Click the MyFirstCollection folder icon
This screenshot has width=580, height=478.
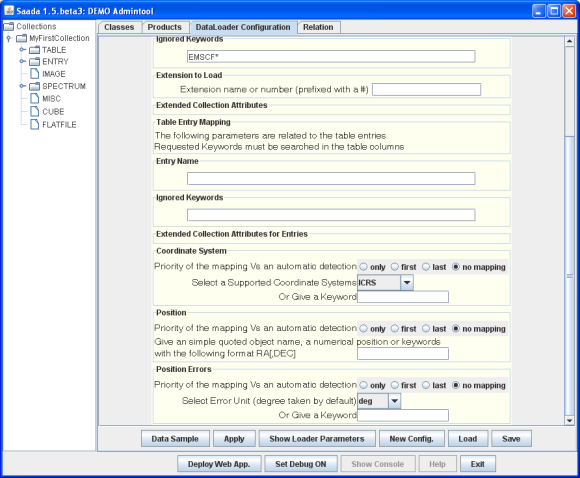[21, 38]
